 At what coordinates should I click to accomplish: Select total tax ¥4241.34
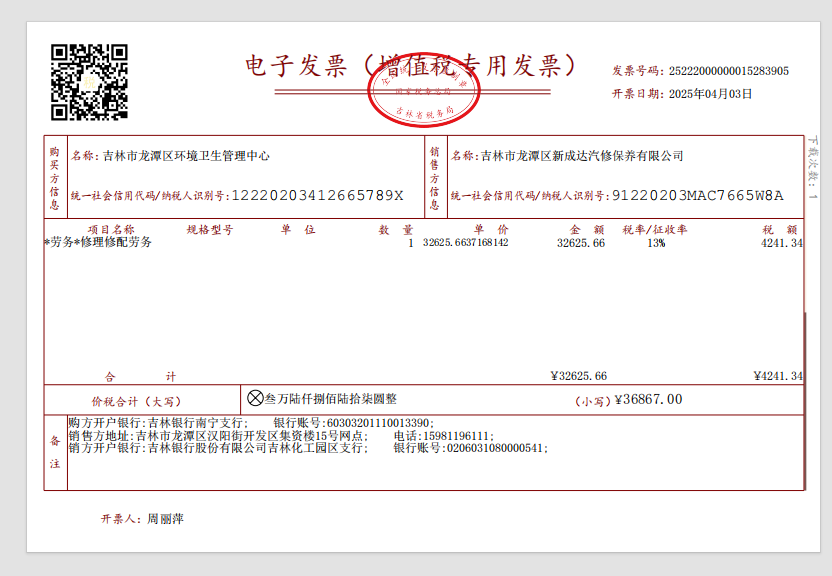tap(778, 376)
